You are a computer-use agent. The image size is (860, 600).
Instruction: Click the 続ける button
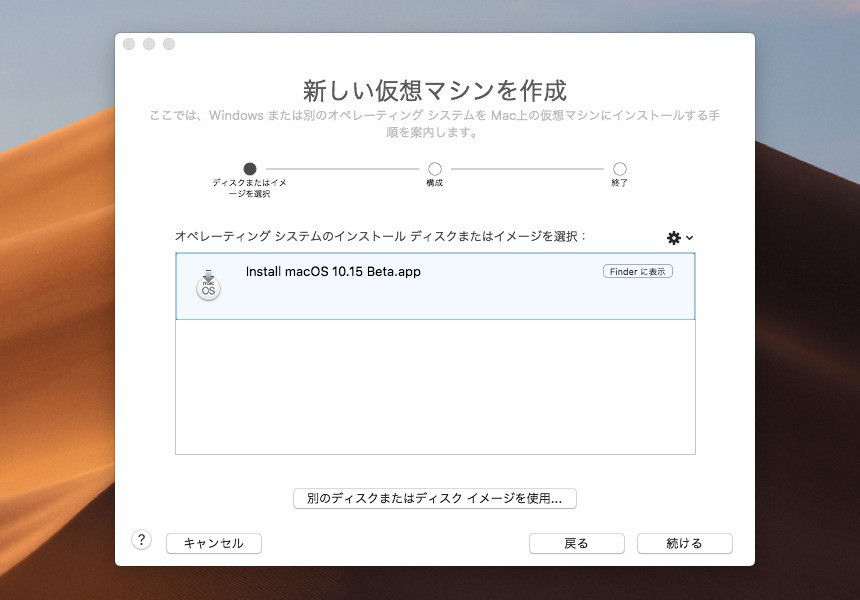coord(684,544)
